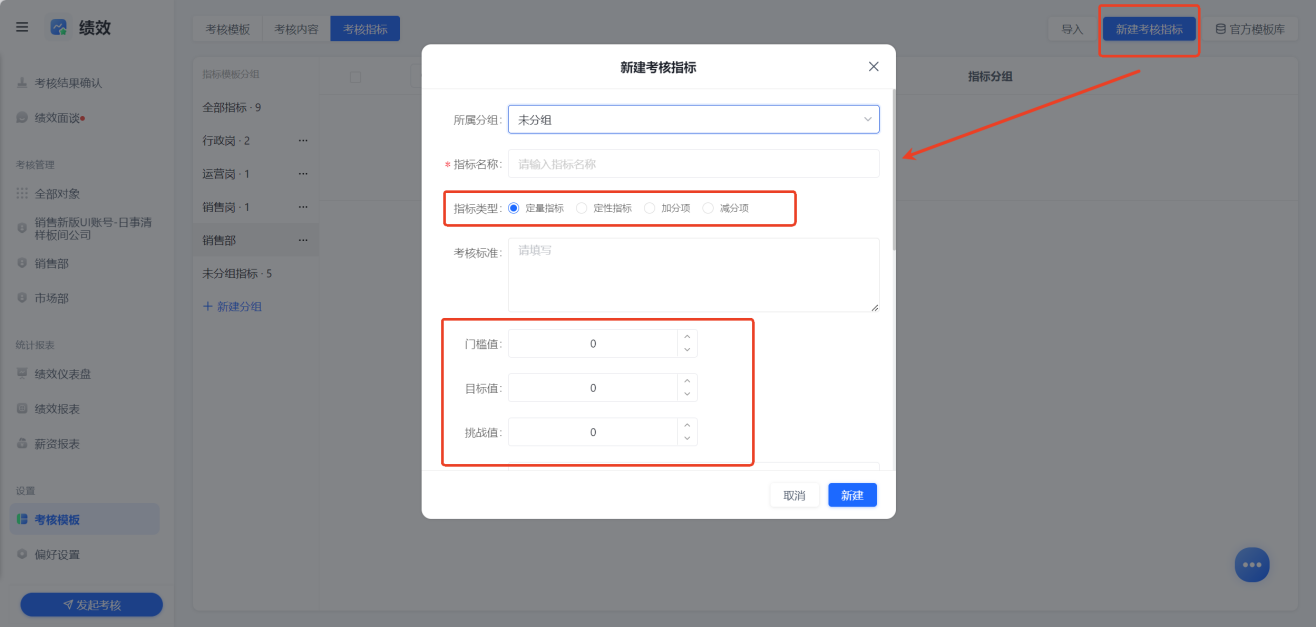Select the 定量指标 radio button
Screen dimensions: 1316x627
click(514, 208)
